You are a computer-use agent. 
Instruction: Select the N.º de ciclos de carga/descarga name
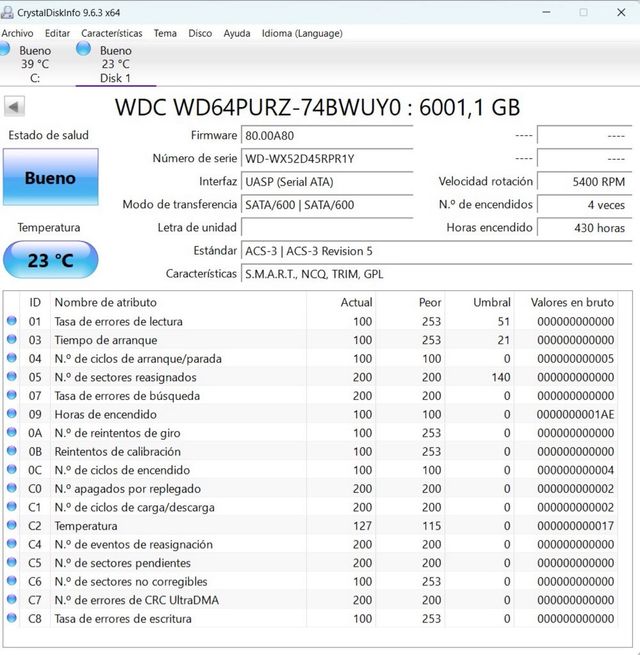click(135, 508)
